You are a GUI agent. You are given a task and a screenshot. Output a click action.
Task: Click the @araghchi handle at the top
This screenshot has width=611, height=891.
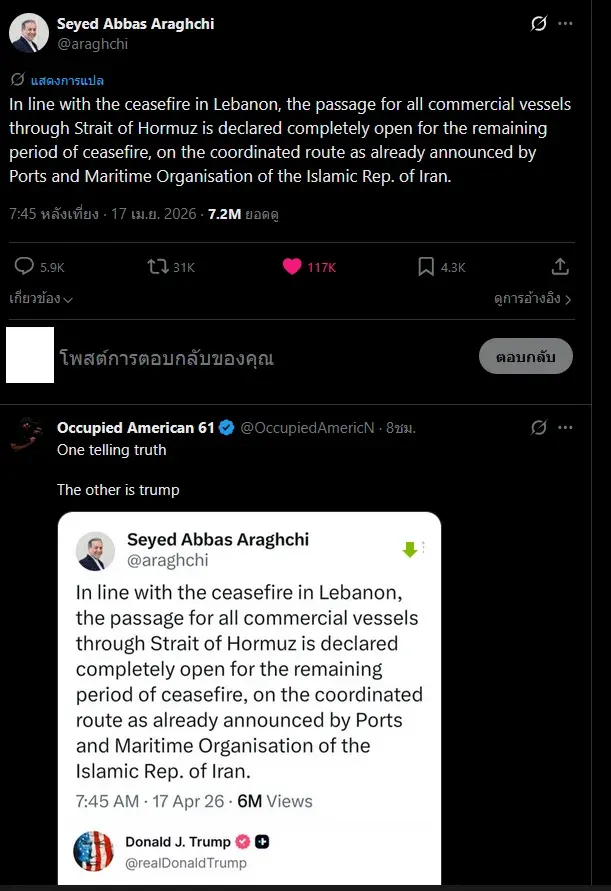[91, 43]
